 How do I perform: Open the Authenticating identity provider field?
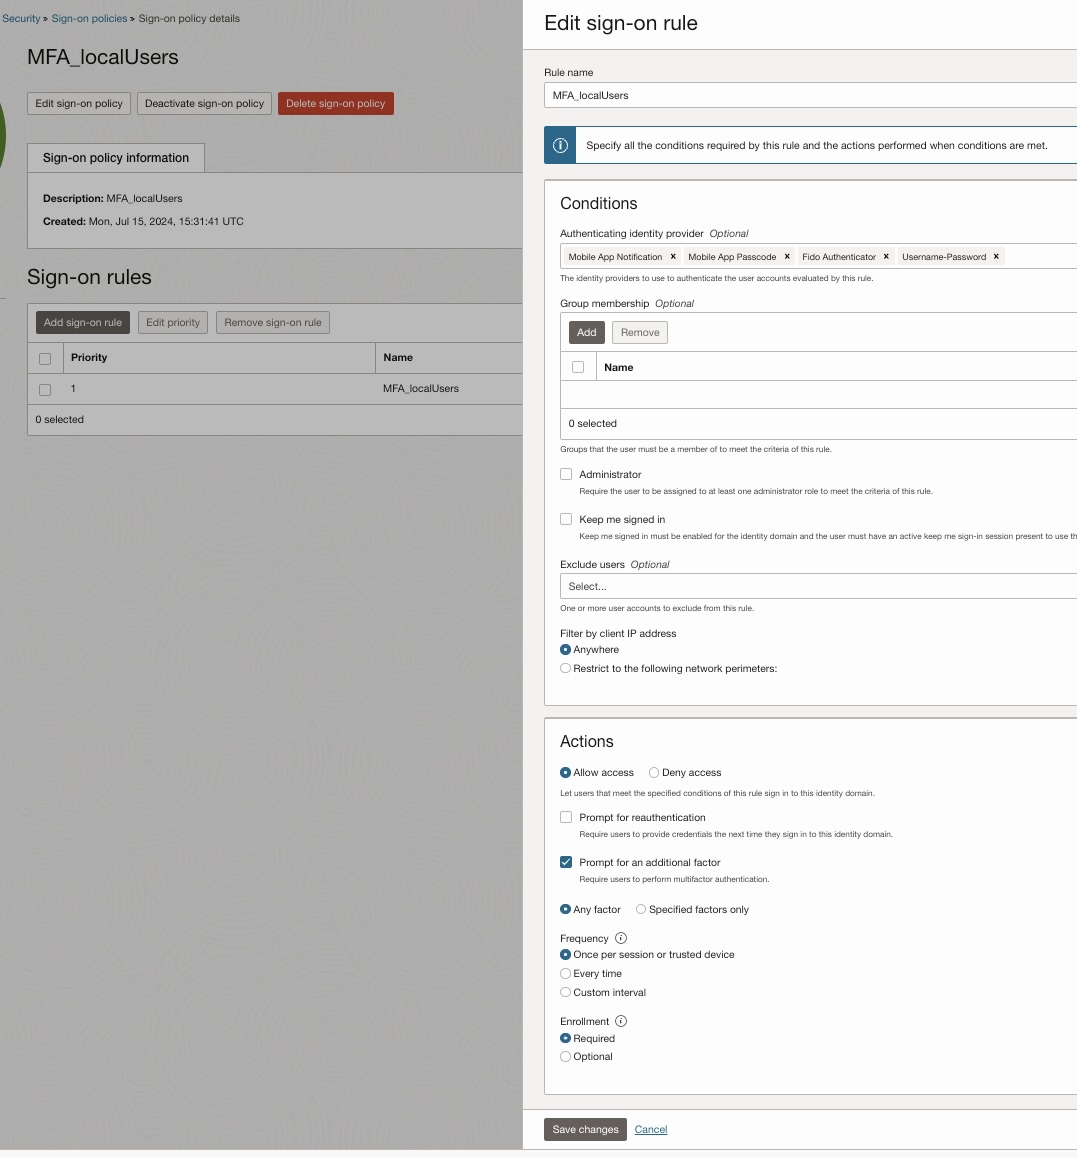click(x=1040, y=257)
